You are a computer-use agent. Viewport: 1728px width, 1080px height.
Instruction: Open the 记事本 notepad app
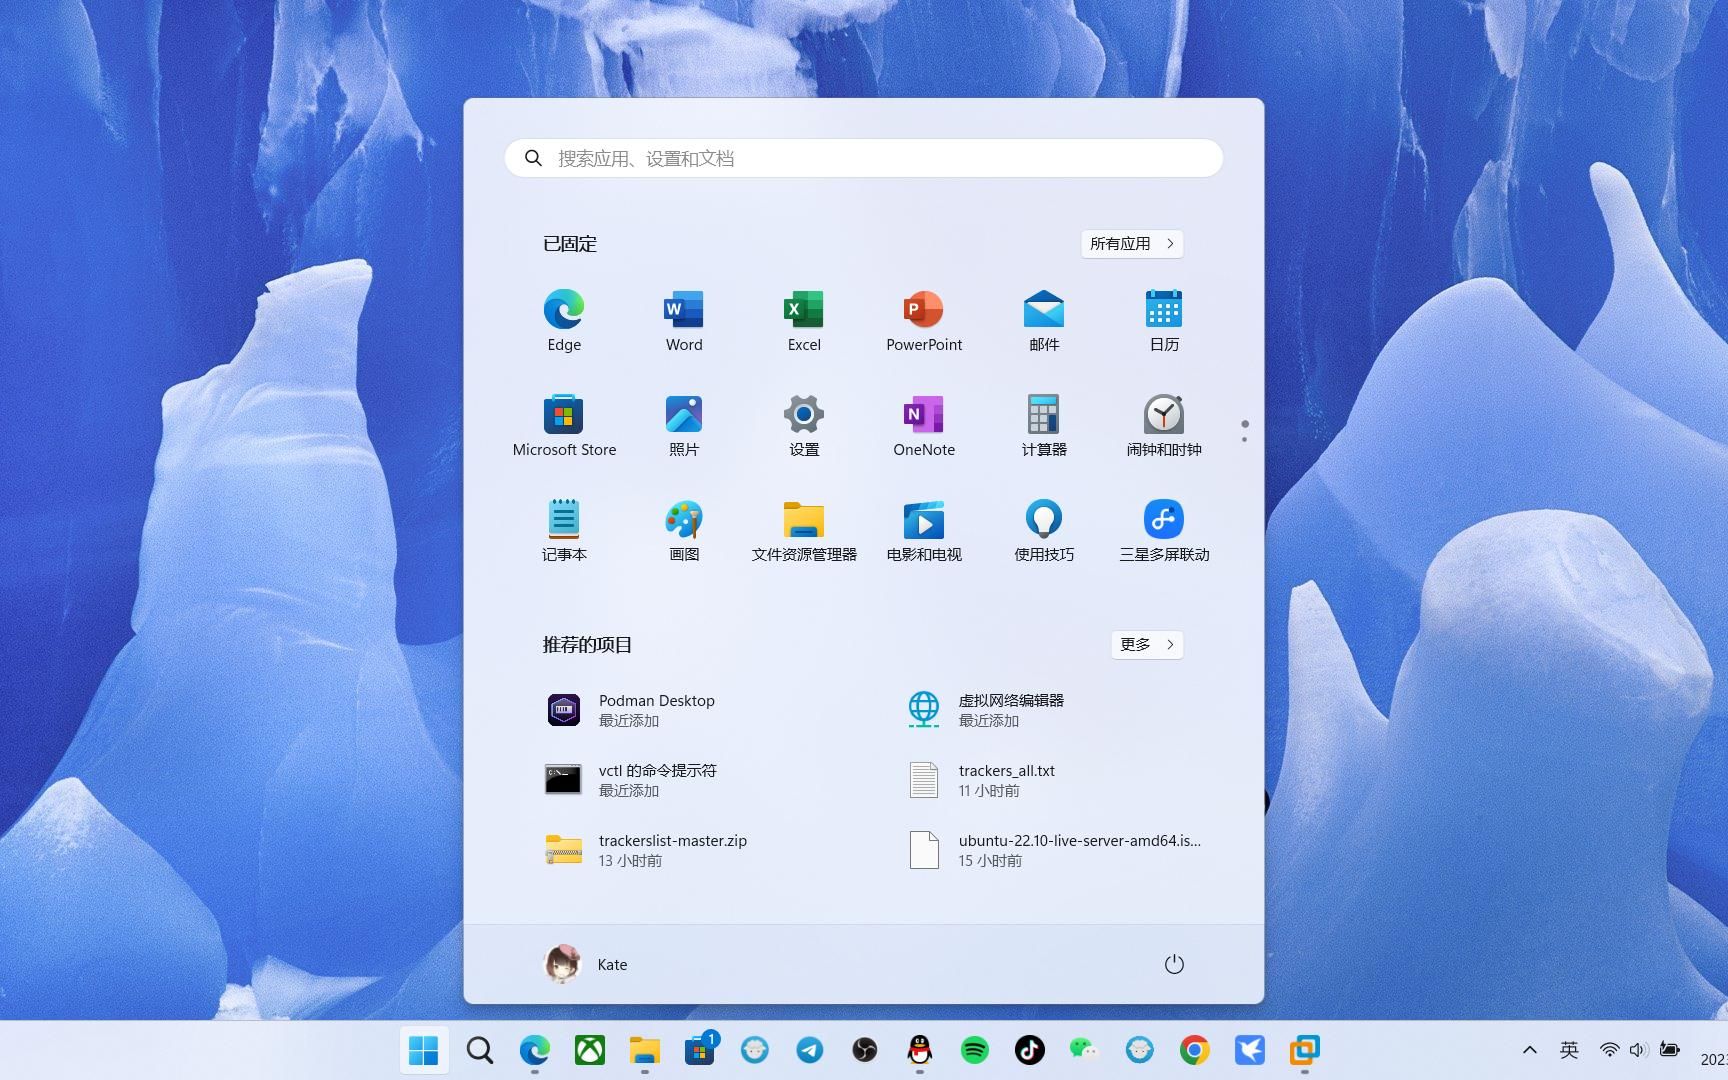click(564, 530)
